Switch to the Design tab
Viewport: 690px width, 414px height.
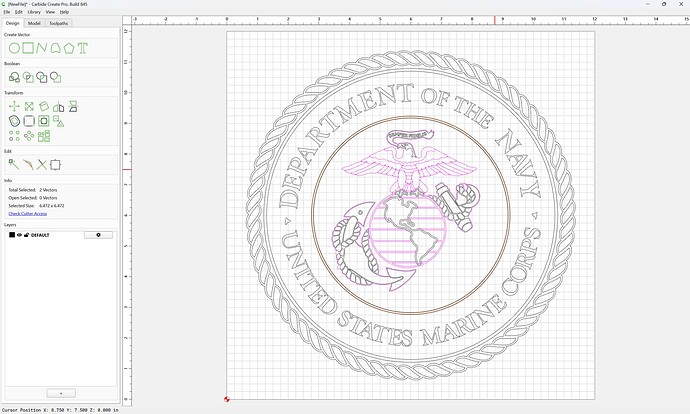(x=12, y=23)
